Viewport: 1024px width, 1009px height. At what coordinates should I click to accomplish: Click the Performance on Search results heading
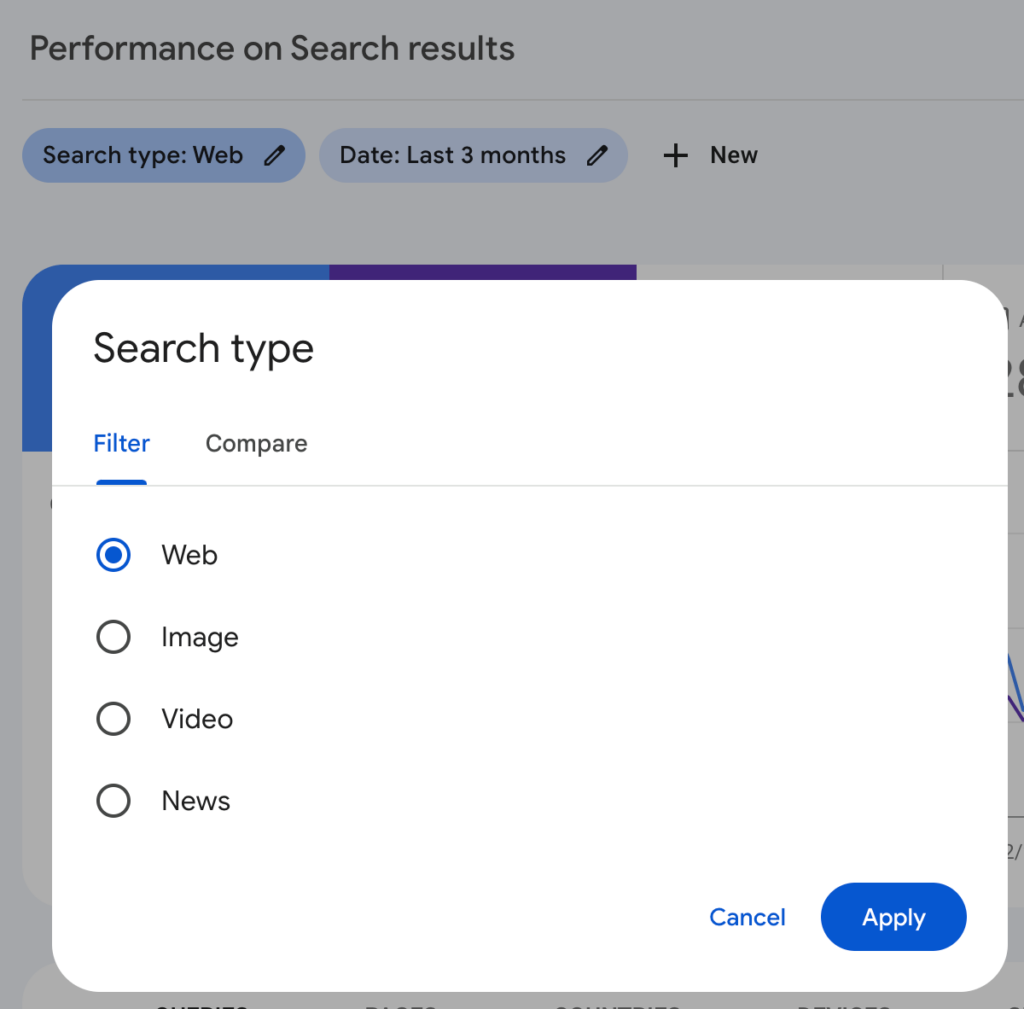pos(272,48)
